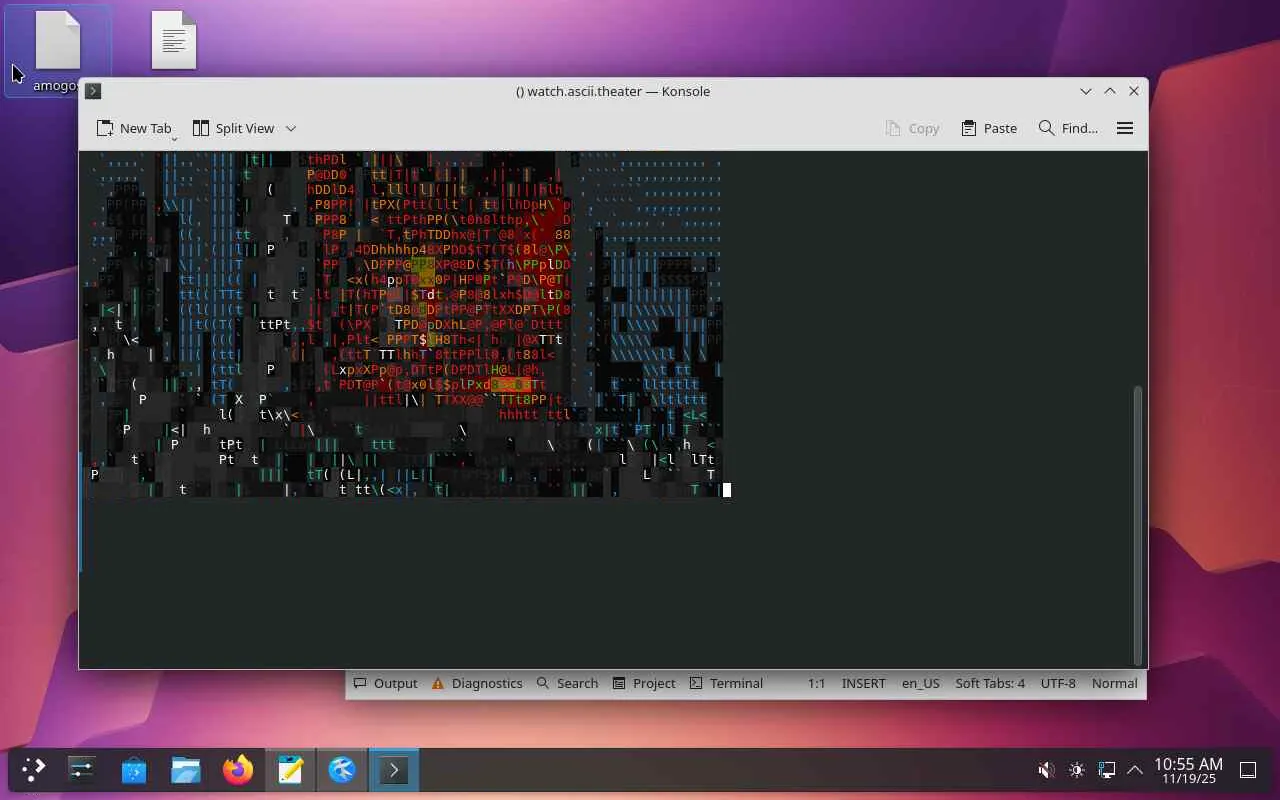Open the network connections tray icon

pyautogui.click(x=1106, y=770)
